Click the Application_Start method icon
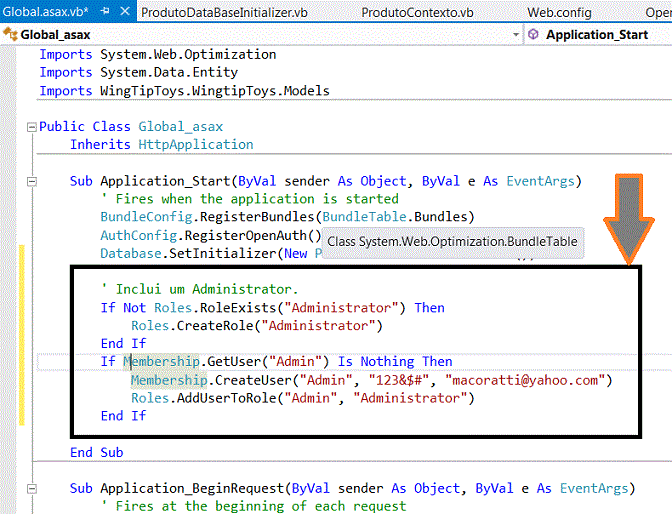Image resolution: width=672 pixels, height=514 pixels. point(533,34)
